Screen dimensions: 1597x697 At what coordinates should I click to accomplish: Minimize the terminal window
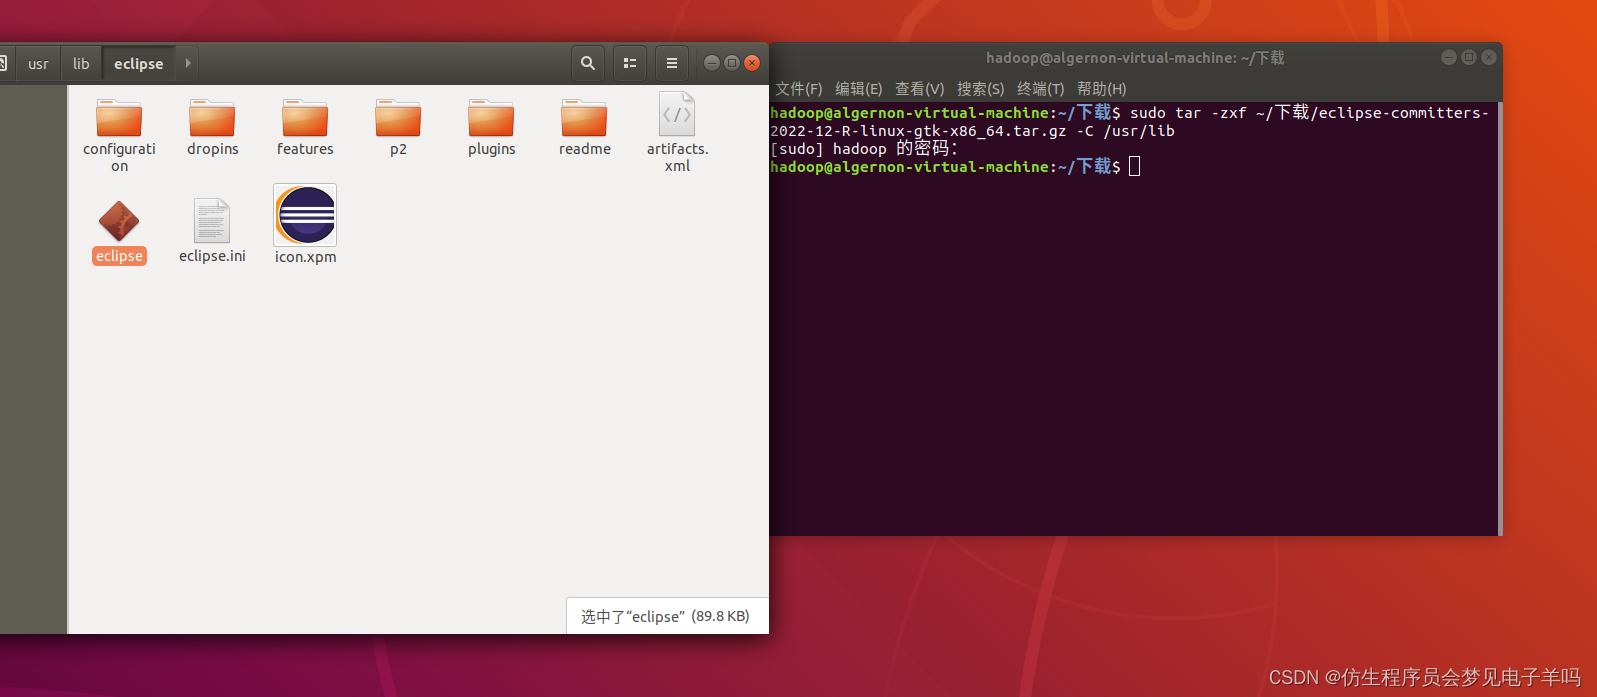click(x=1449, y=58)
